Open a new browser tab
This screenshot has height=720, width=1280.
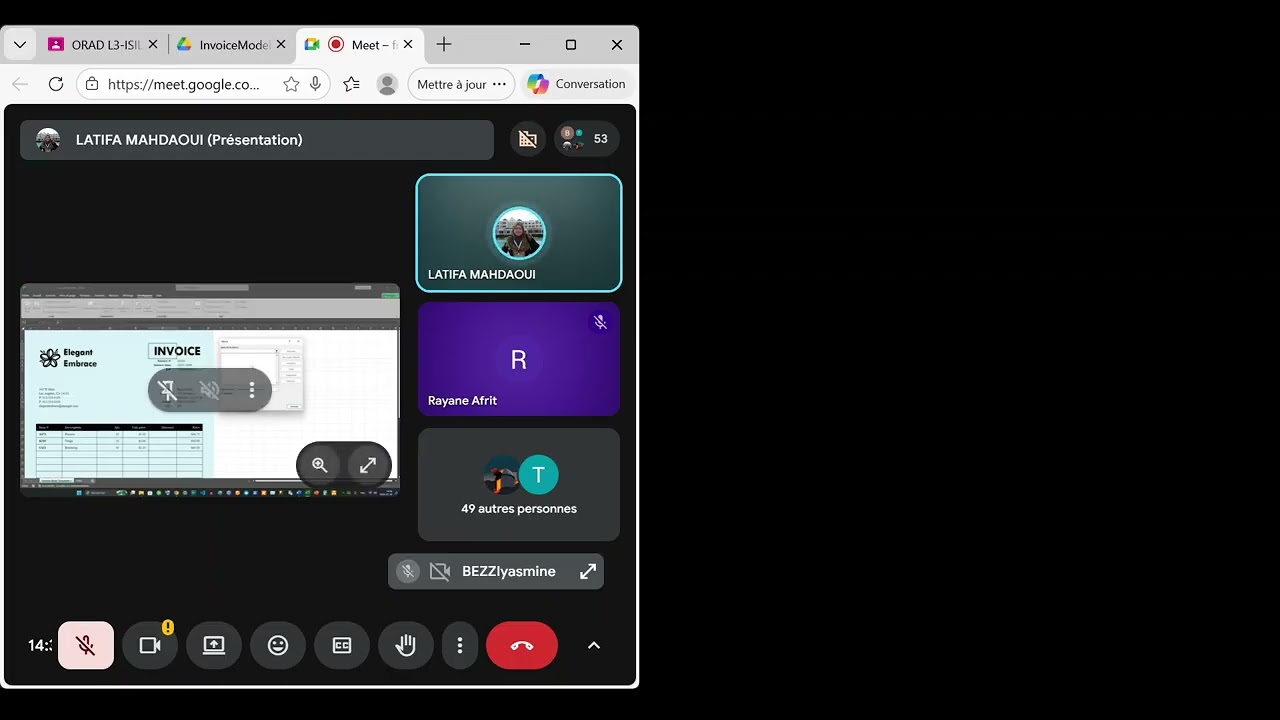(x=444, y=45)
